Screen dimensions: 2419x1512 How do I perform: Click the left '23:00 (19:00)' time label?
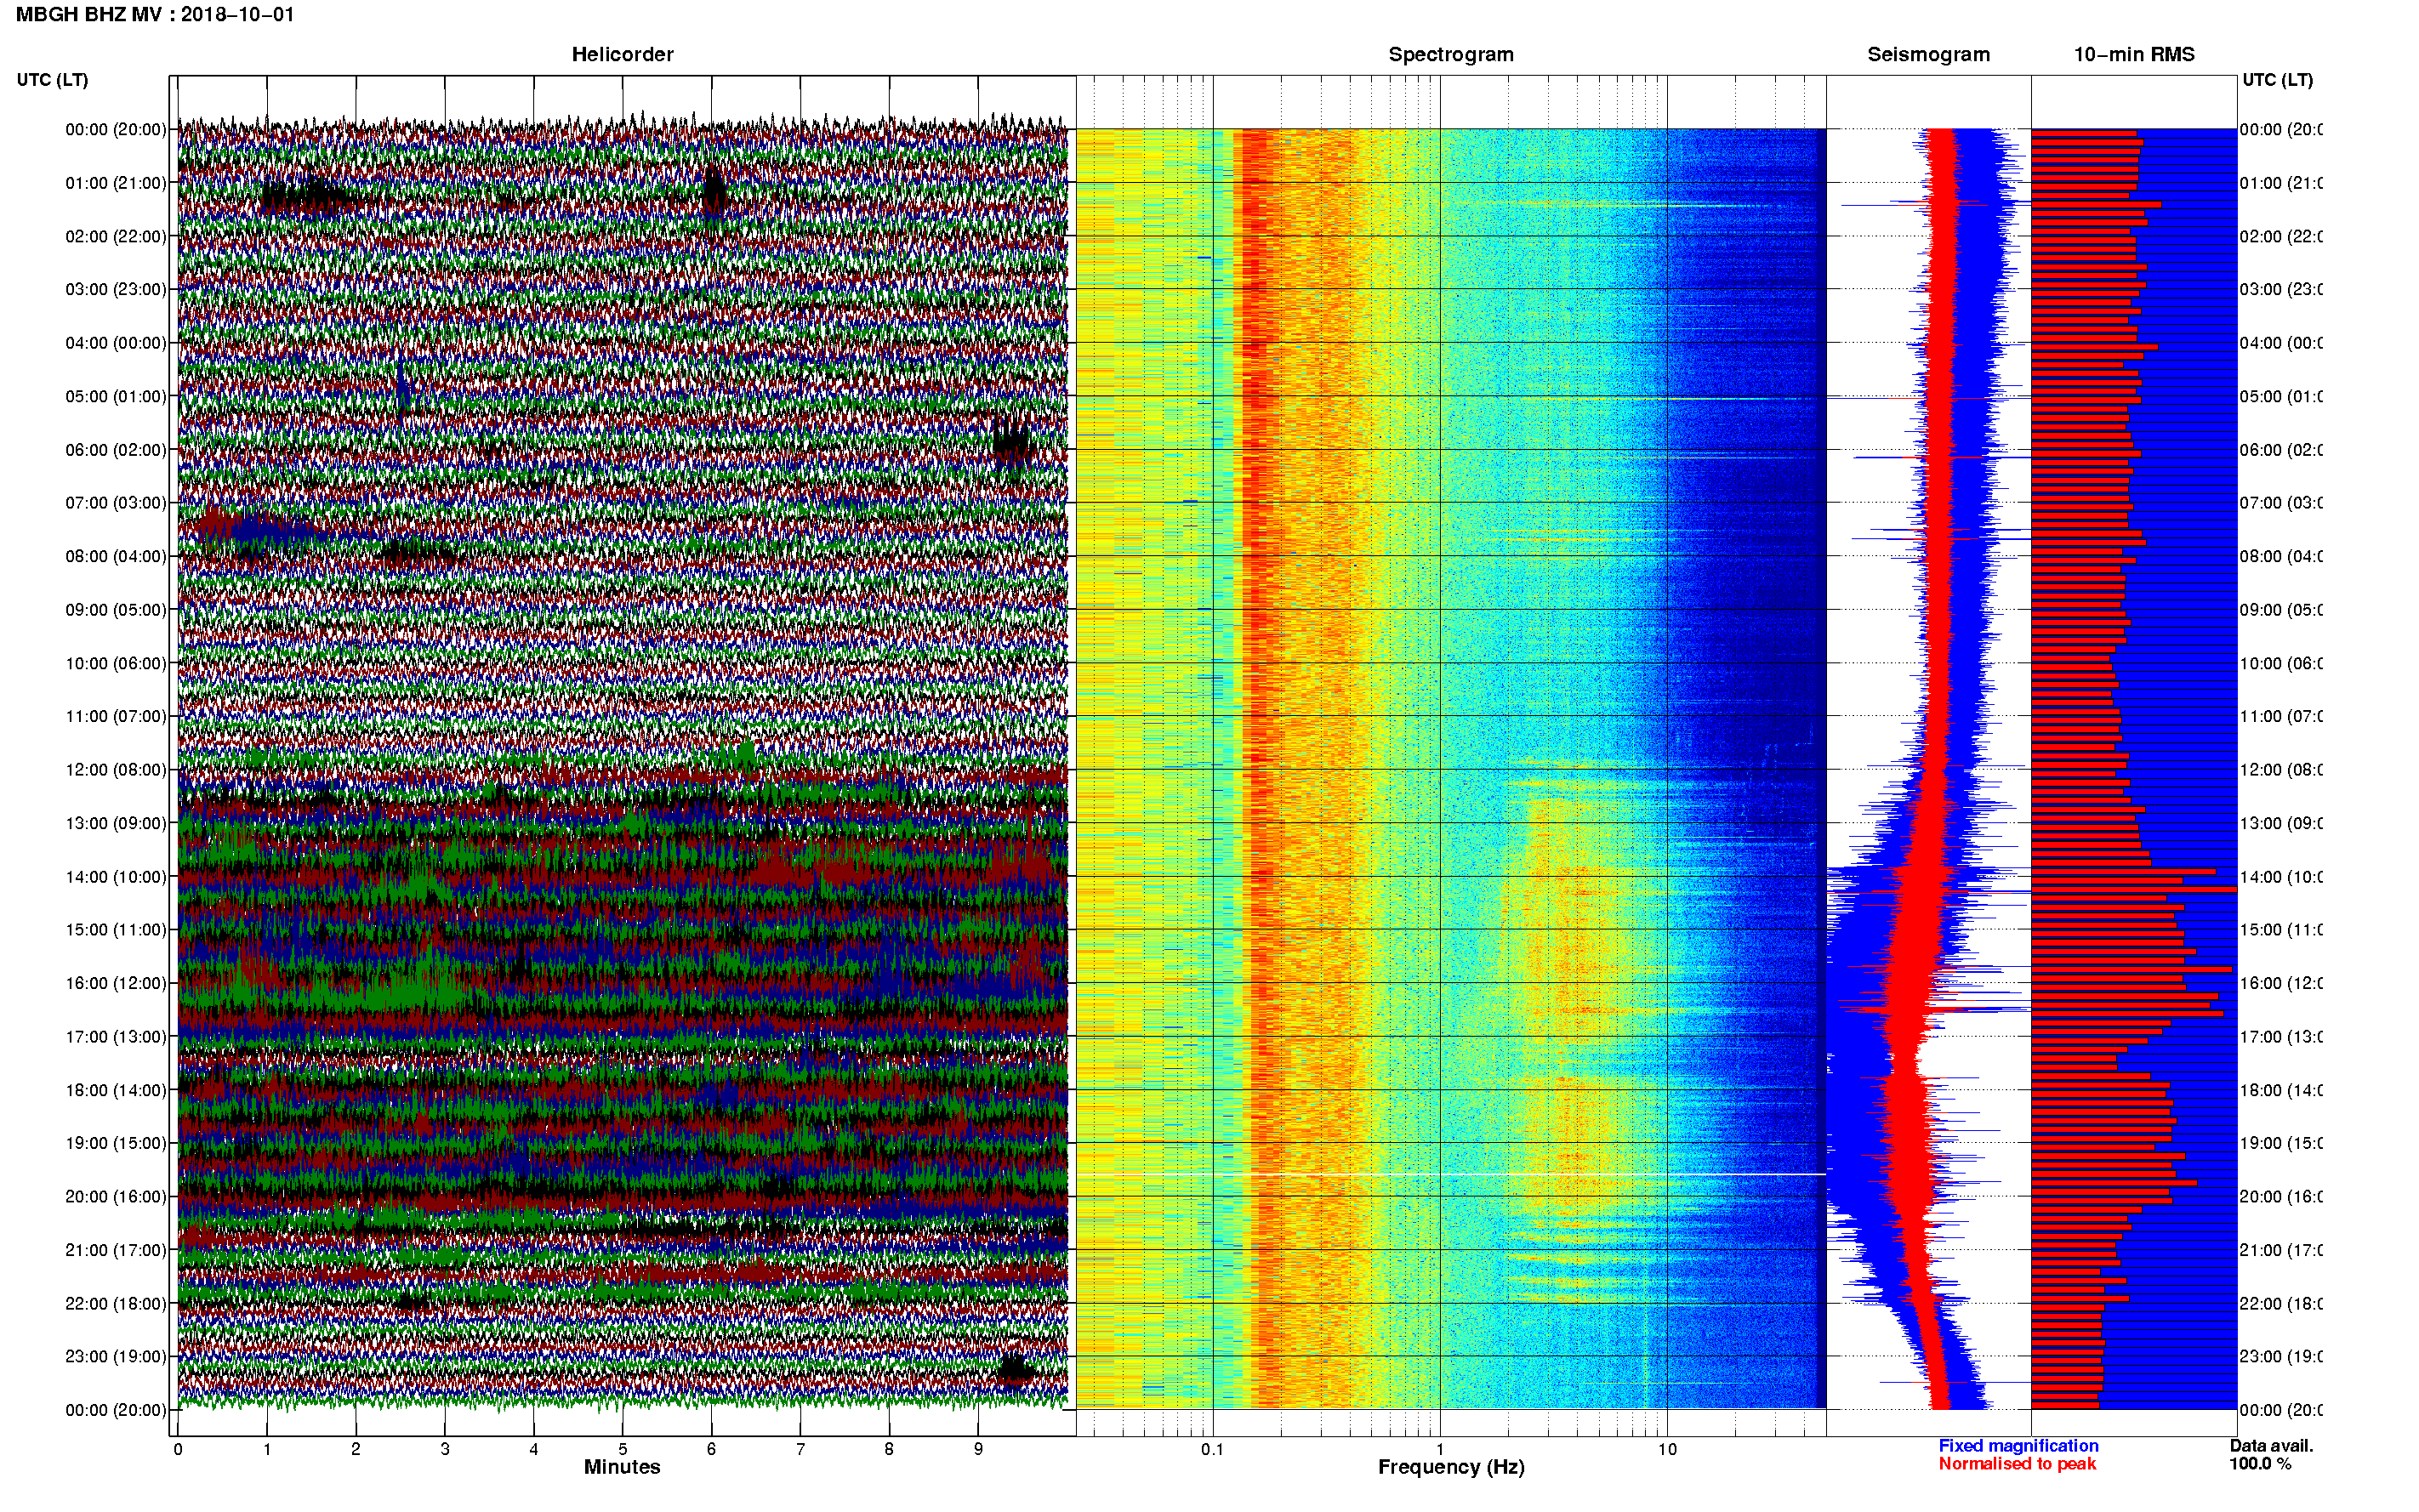point(116,1356)
